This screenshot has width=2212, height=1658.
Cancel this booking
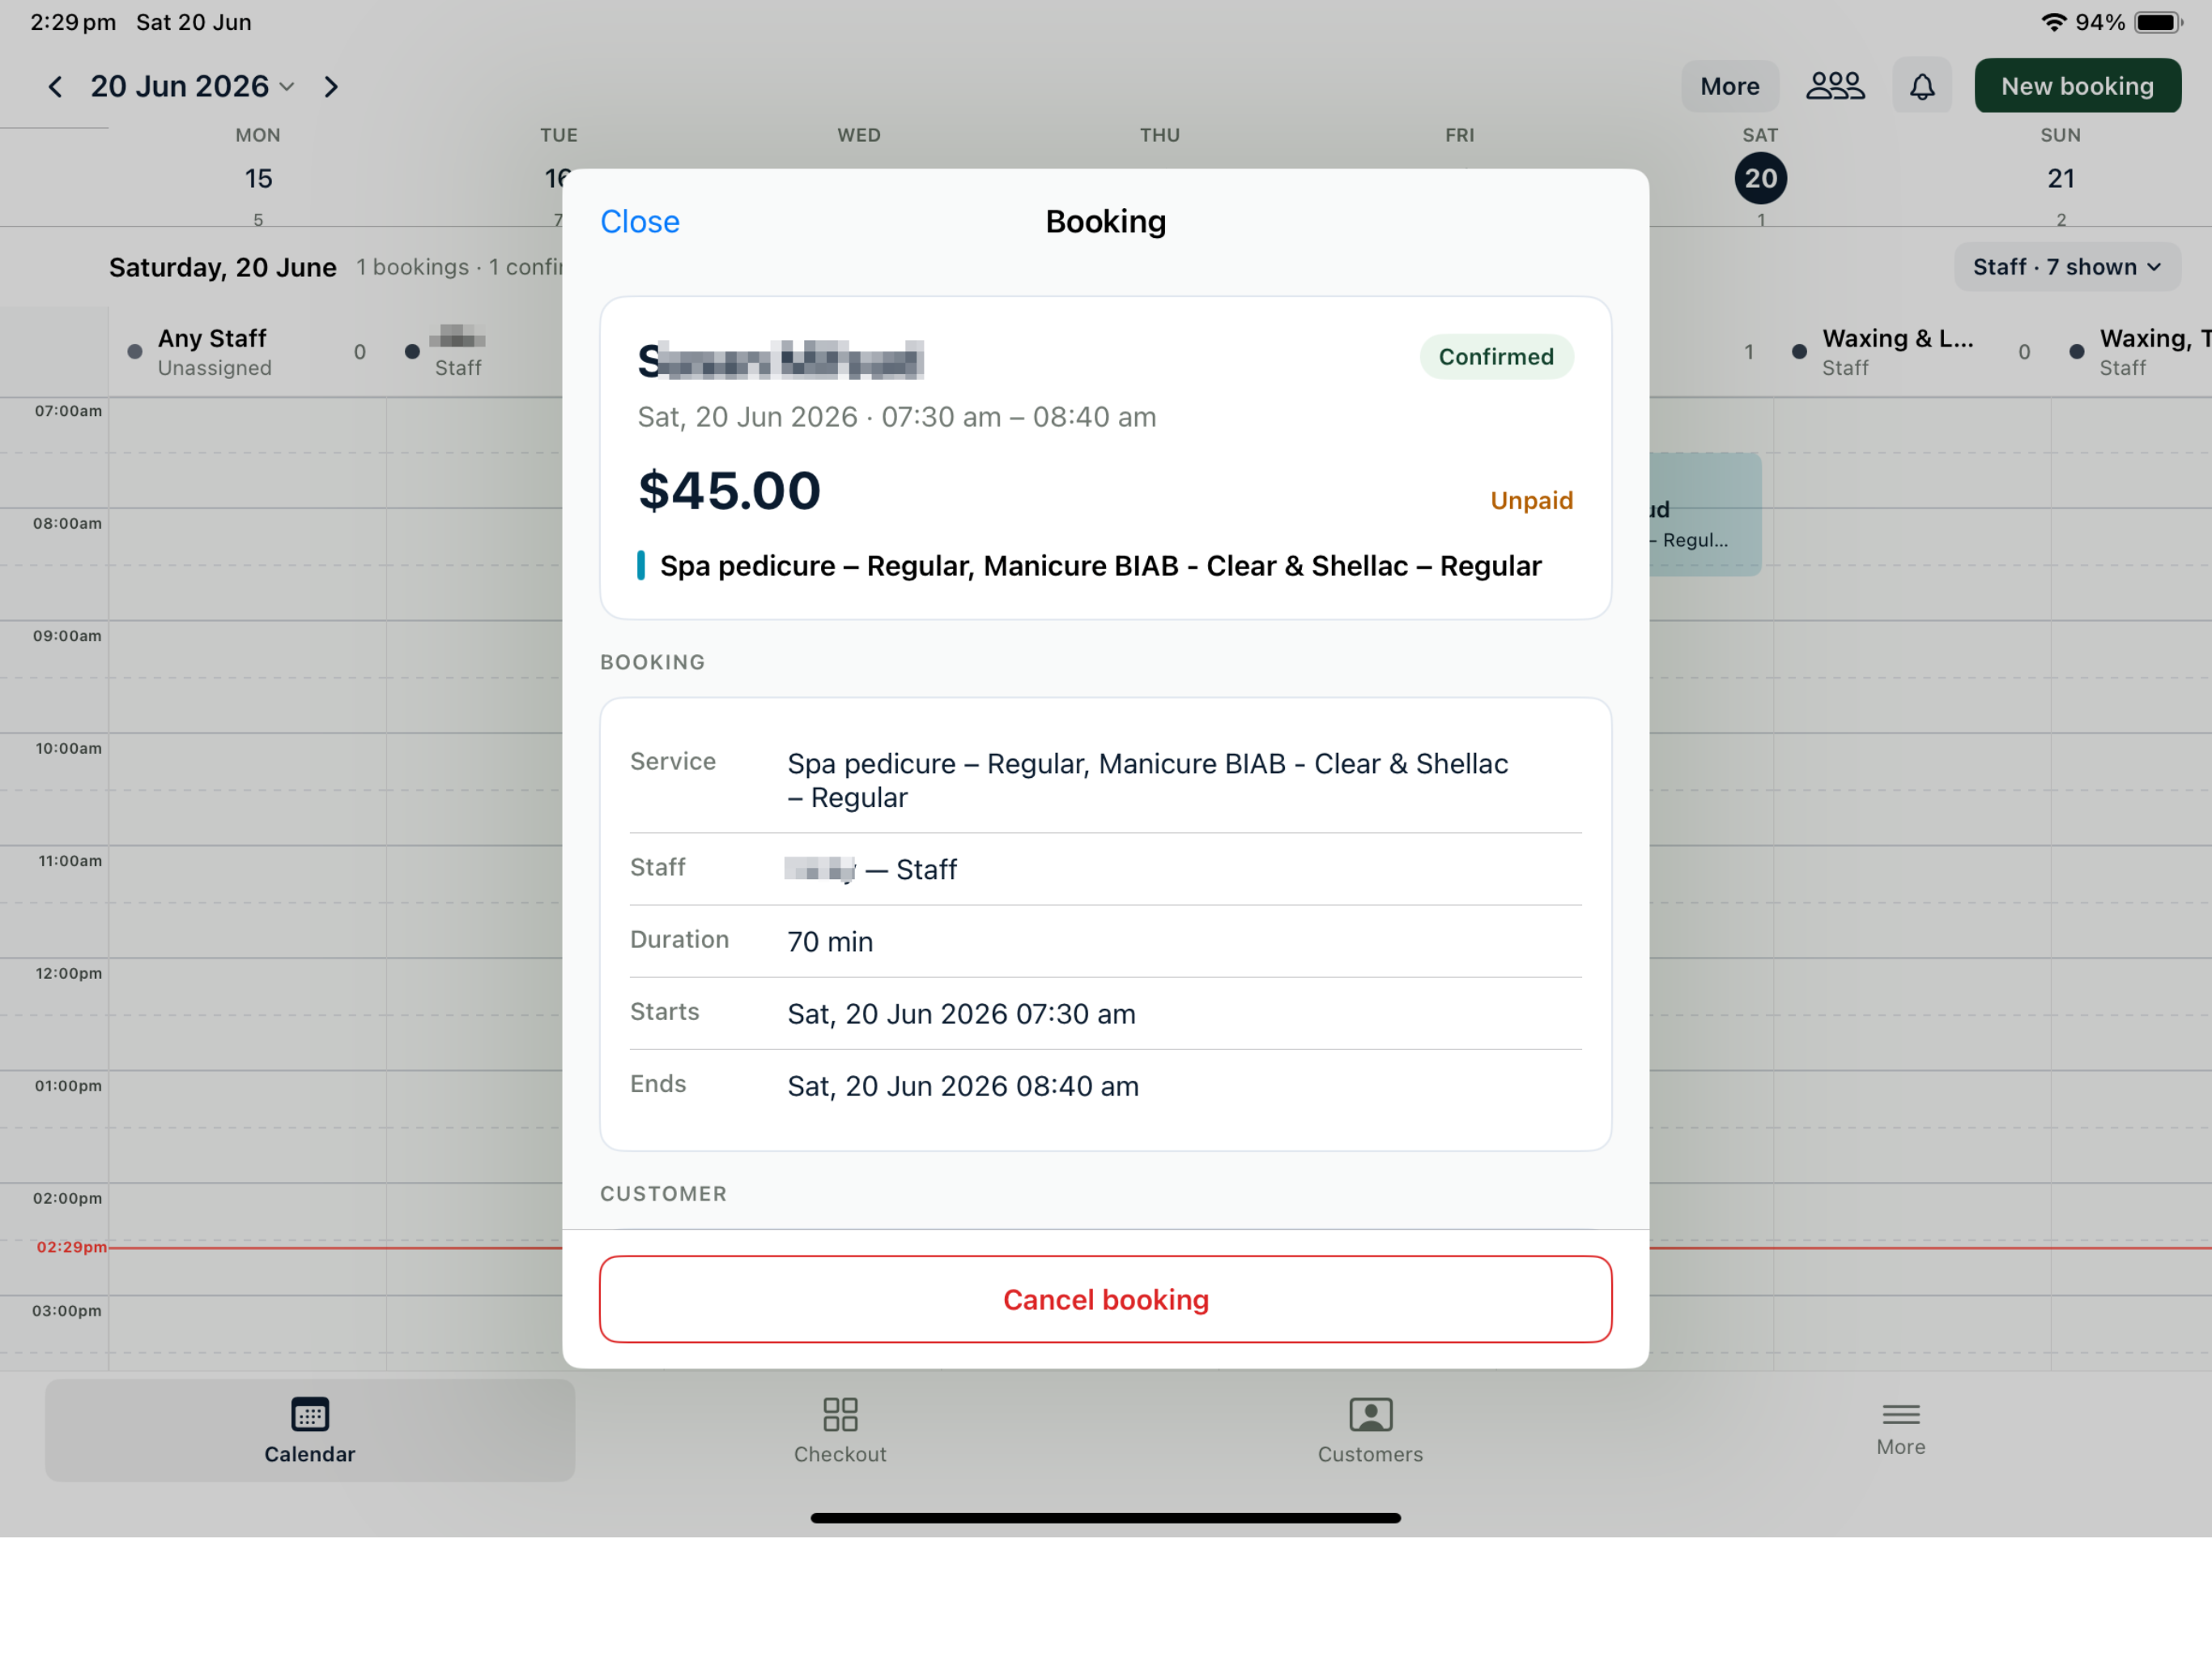tap(1105, 1298)
